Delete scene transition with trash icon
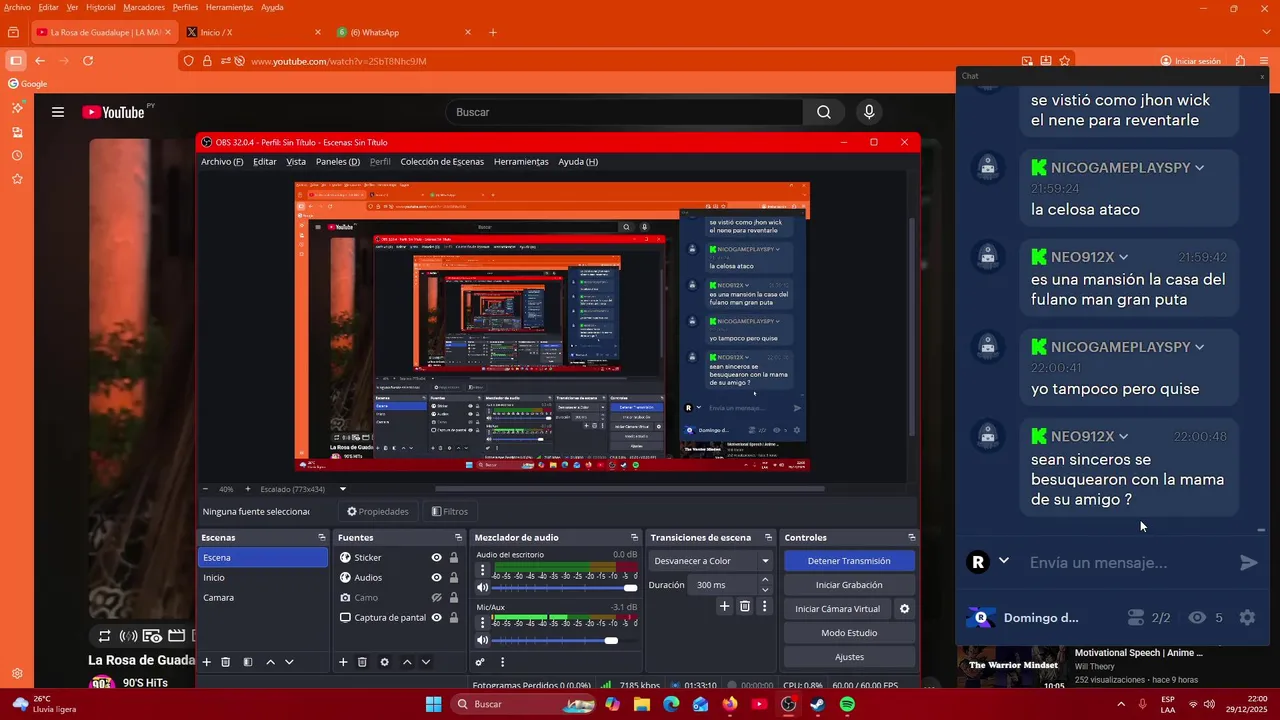 745,606
